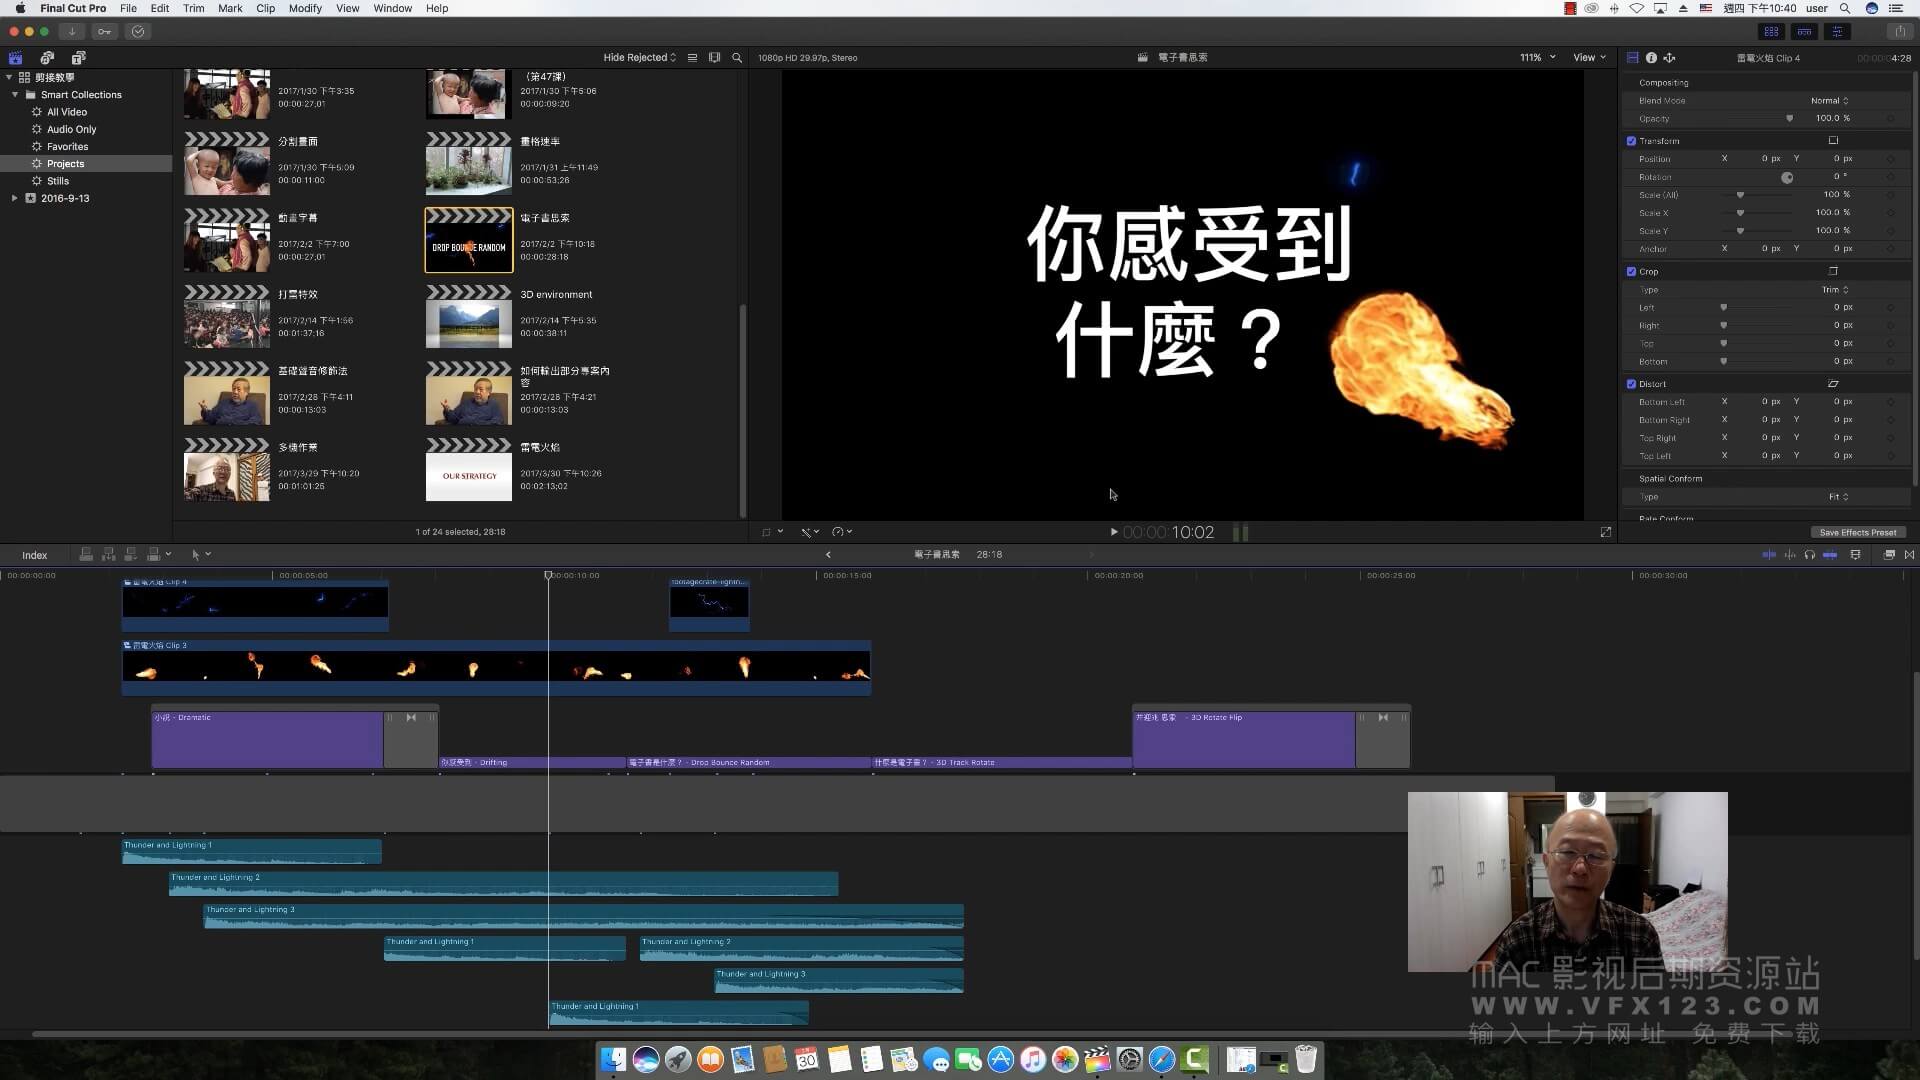The width and height of the screenshot is (1920, 1080).
Task: Select the Video inspector tab icon
Action: [x=1633, y=57]
